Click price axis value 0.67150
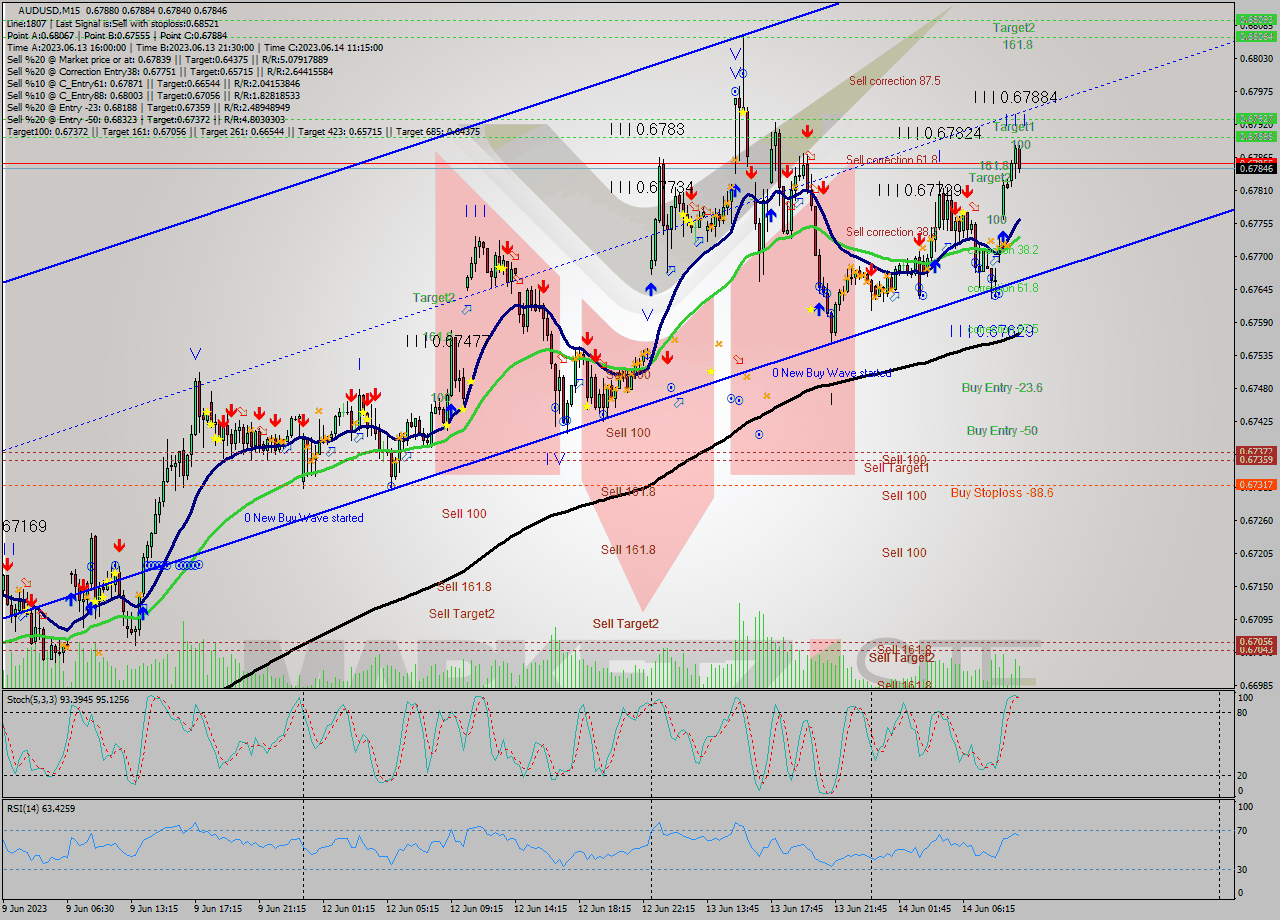 [x=1256, y=586]
